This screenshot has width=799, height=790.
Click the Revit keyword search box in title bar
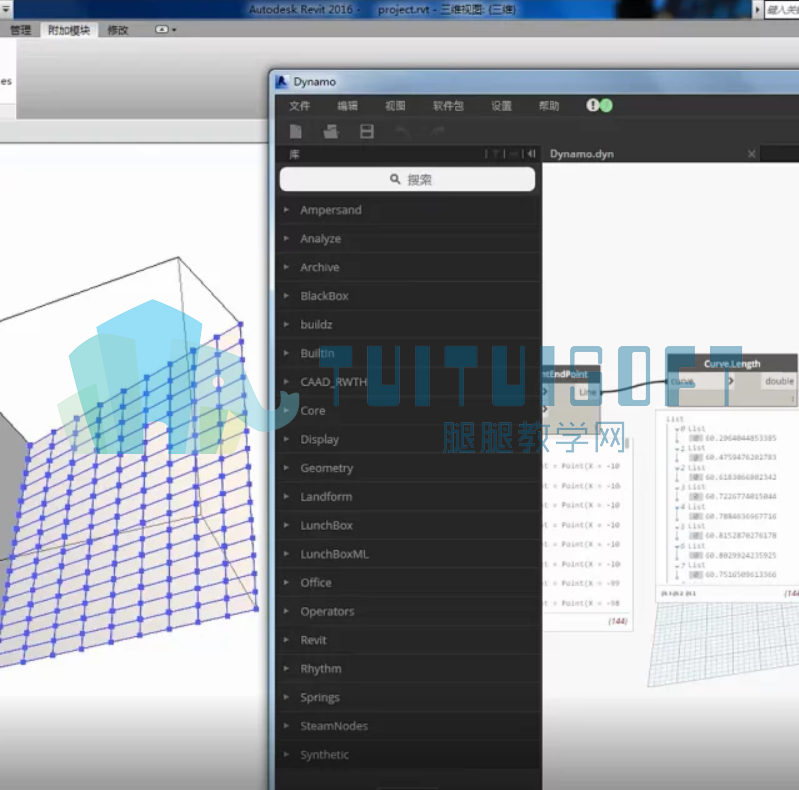point(782,9)
